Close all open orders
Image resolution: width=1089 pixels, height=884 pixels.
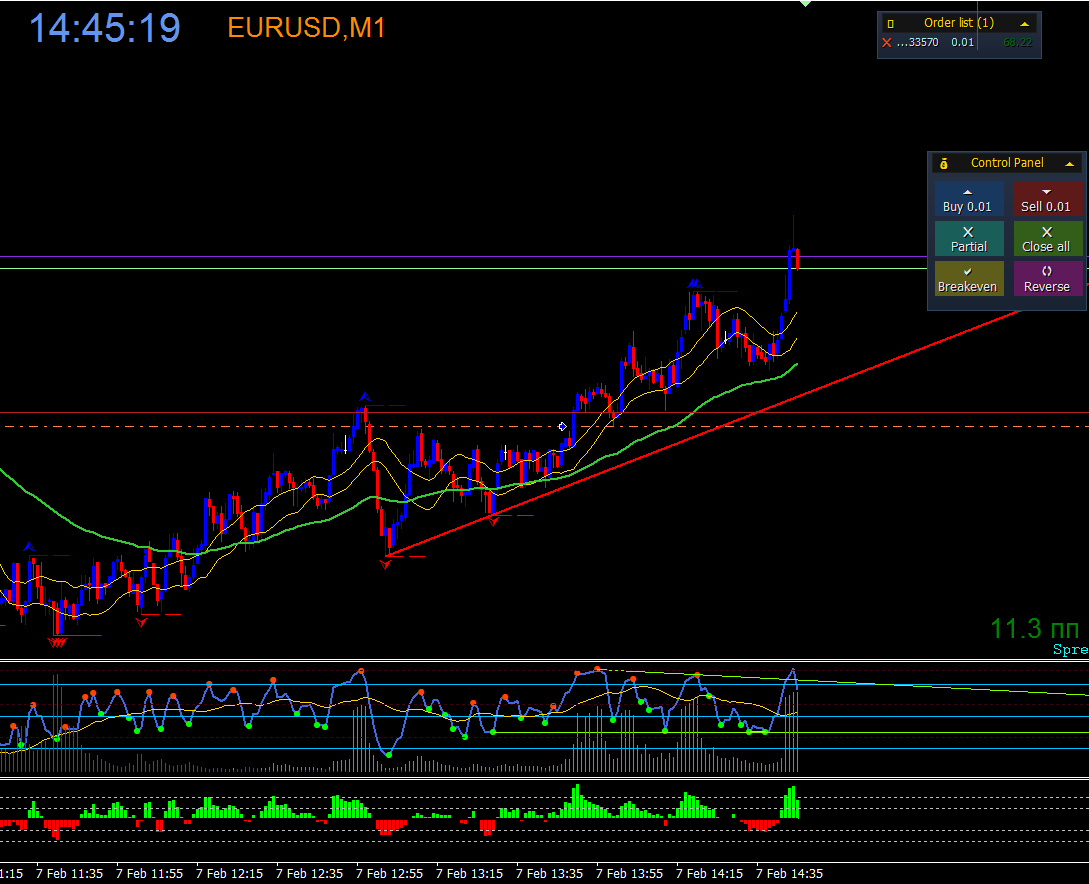(x=1047, y=239)
